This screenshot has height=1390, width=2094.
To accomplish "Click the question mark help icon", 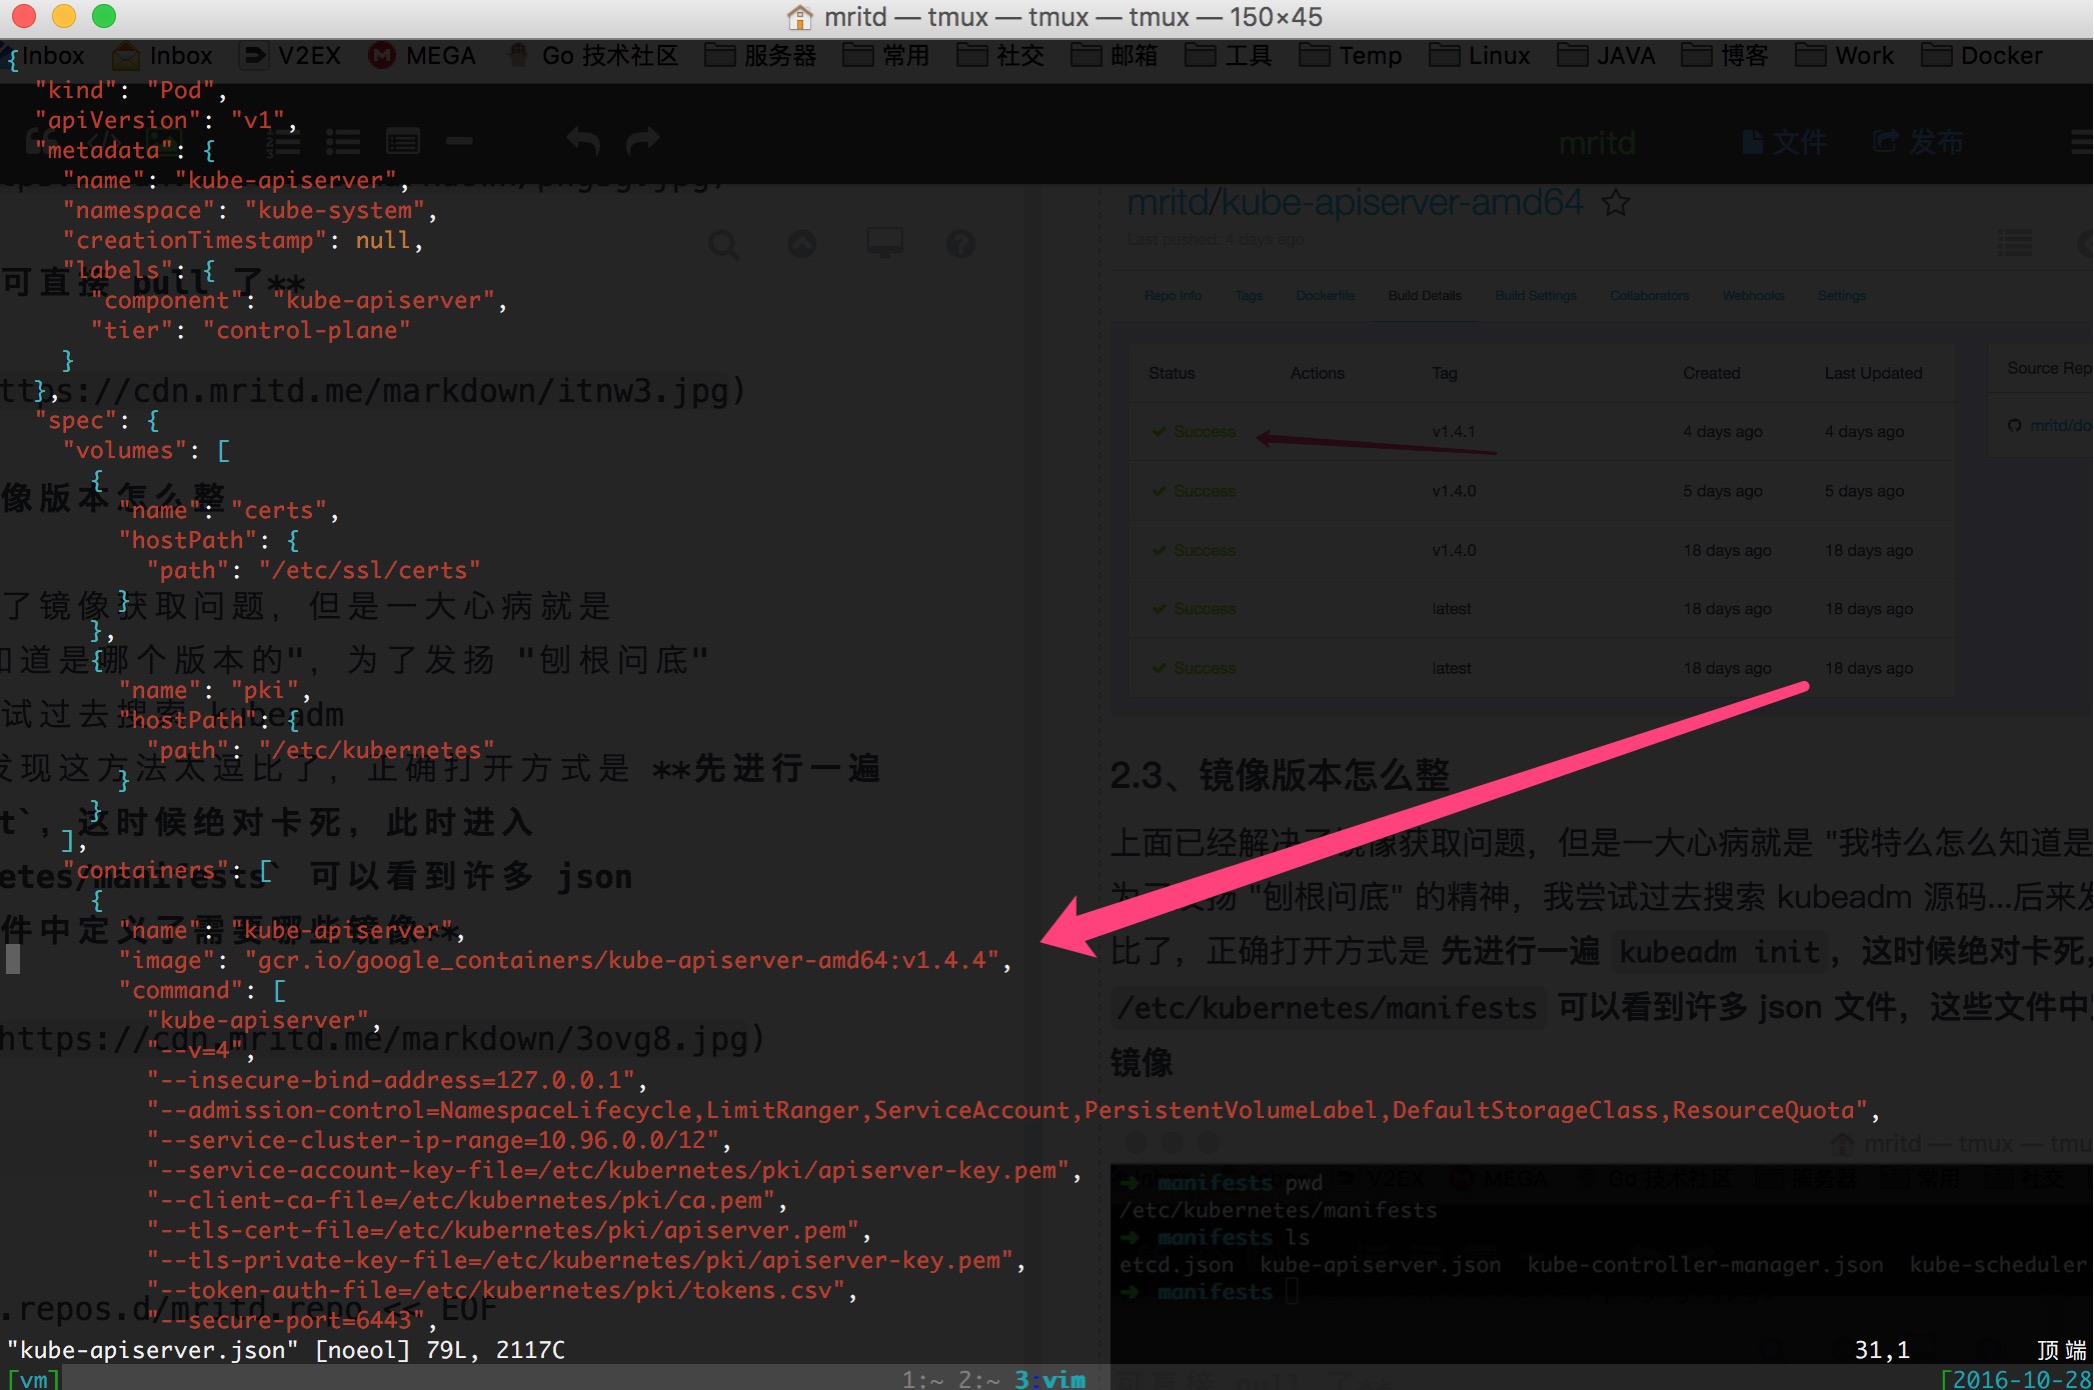I will pyautogui.click(x=960, y=244).
